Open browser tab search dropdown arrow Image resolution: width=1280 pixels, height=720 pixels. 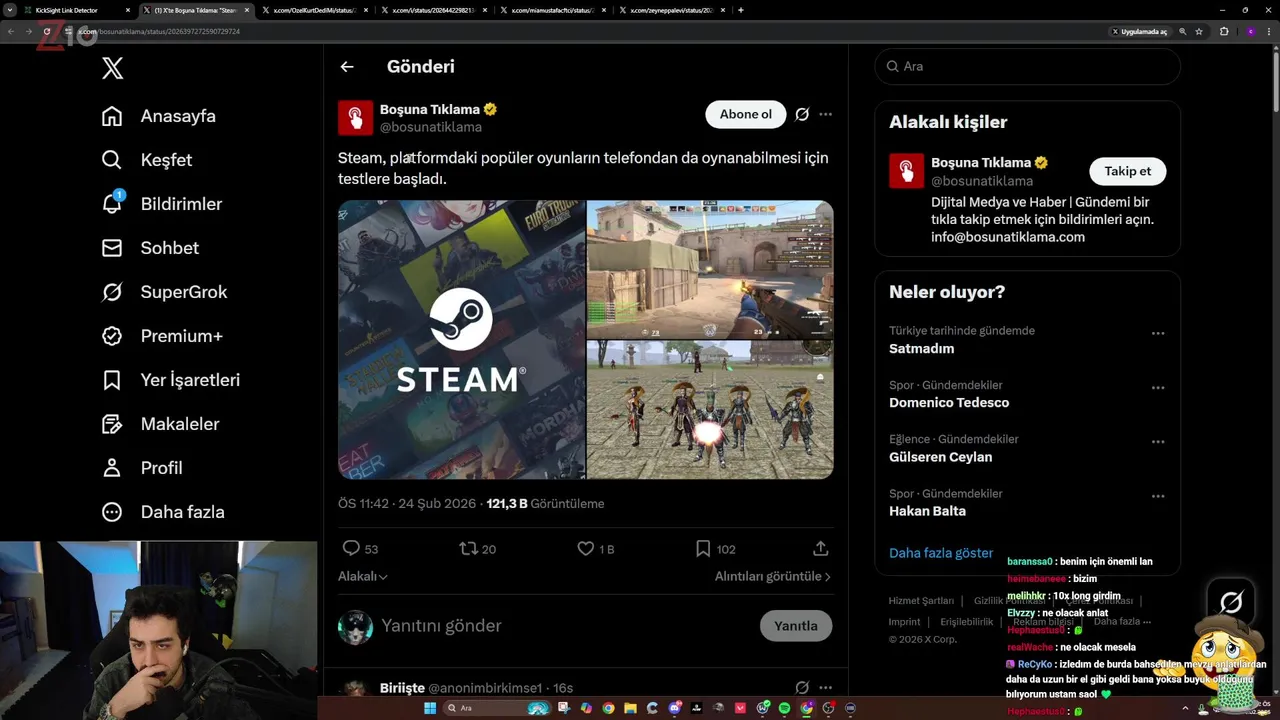coord(10,10)
